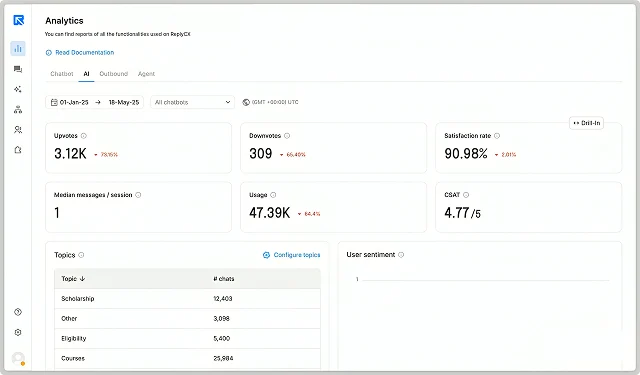Click the Other topic row
Screen dimensions: 640x375
[187, 319]
